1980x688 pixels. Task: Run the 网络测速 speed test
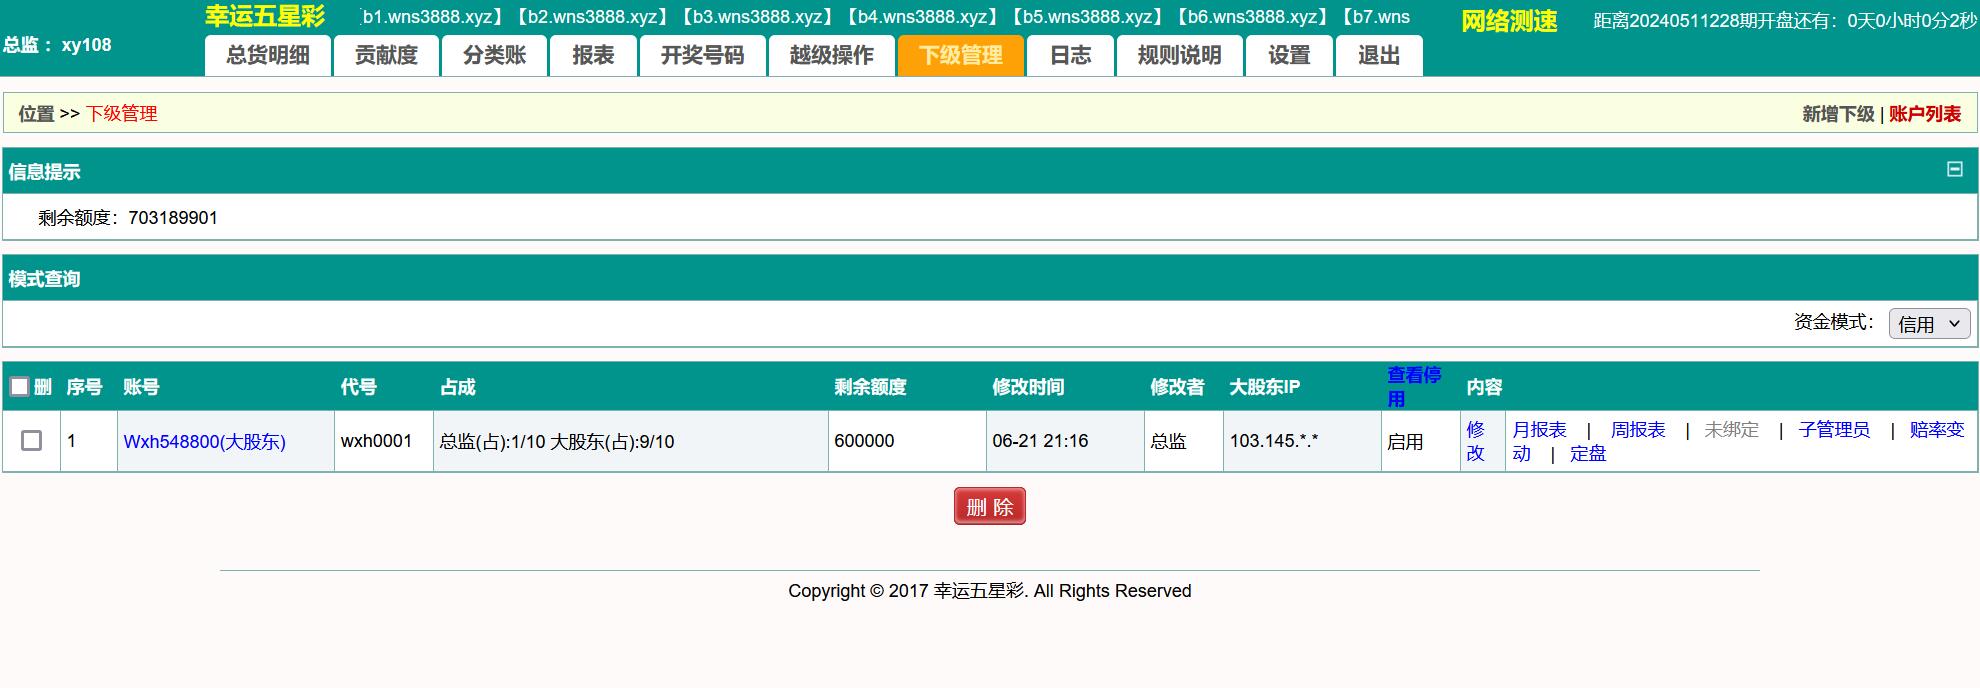click(x=1508, y=21)
